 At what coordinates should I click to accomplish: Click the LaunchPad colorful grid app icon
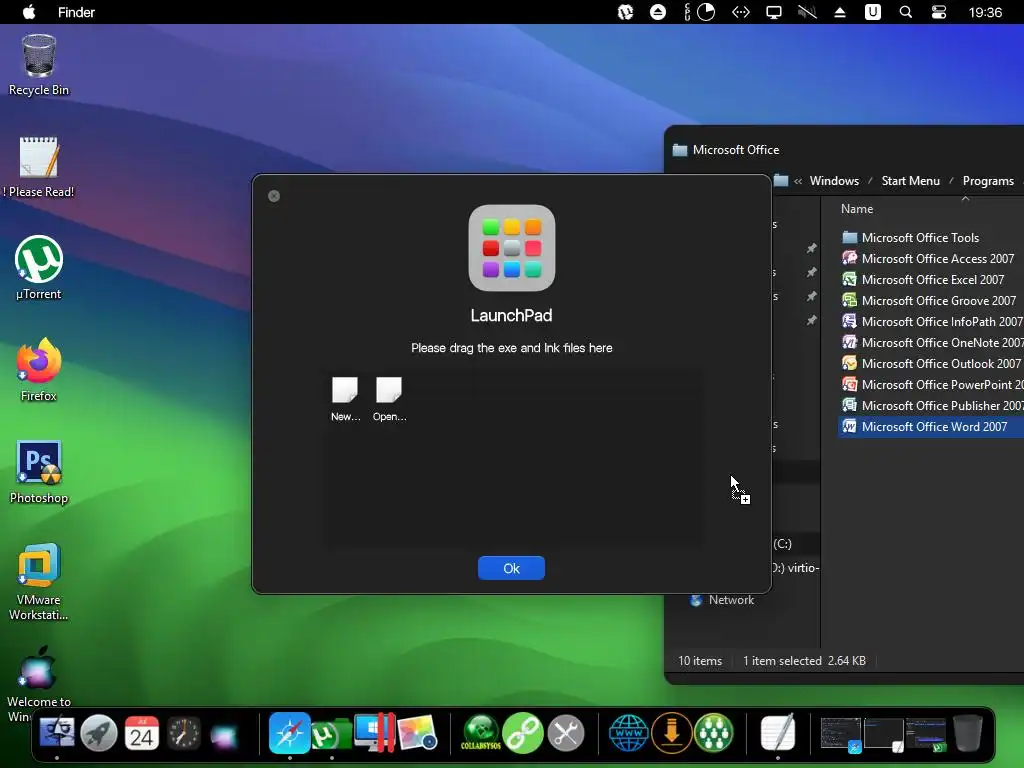(512, 248)
